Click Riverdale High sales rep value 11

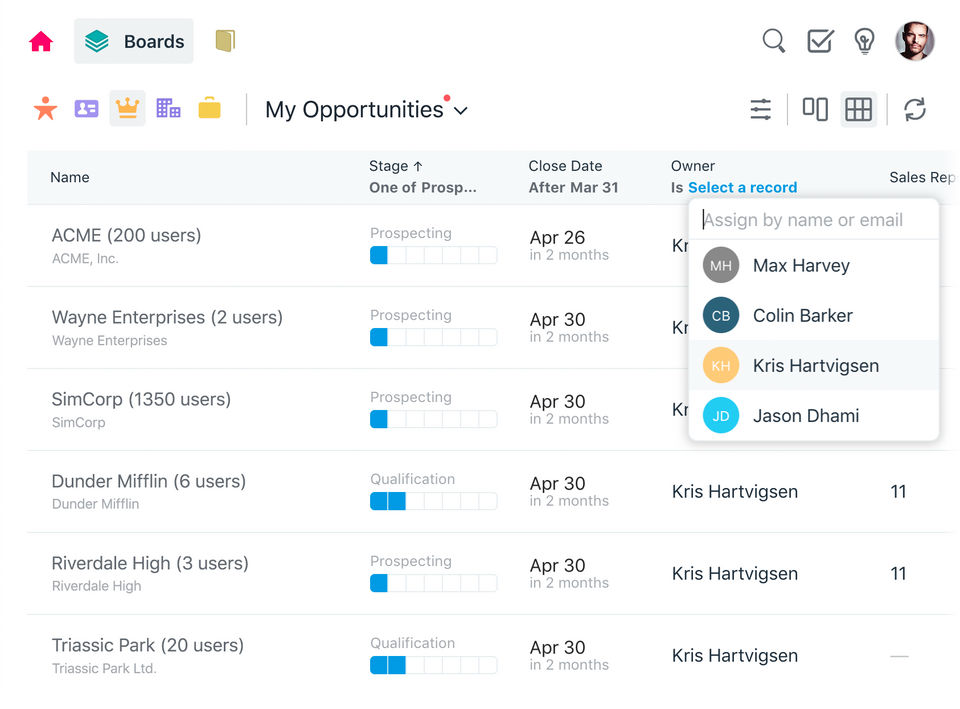tap(898, 574)
